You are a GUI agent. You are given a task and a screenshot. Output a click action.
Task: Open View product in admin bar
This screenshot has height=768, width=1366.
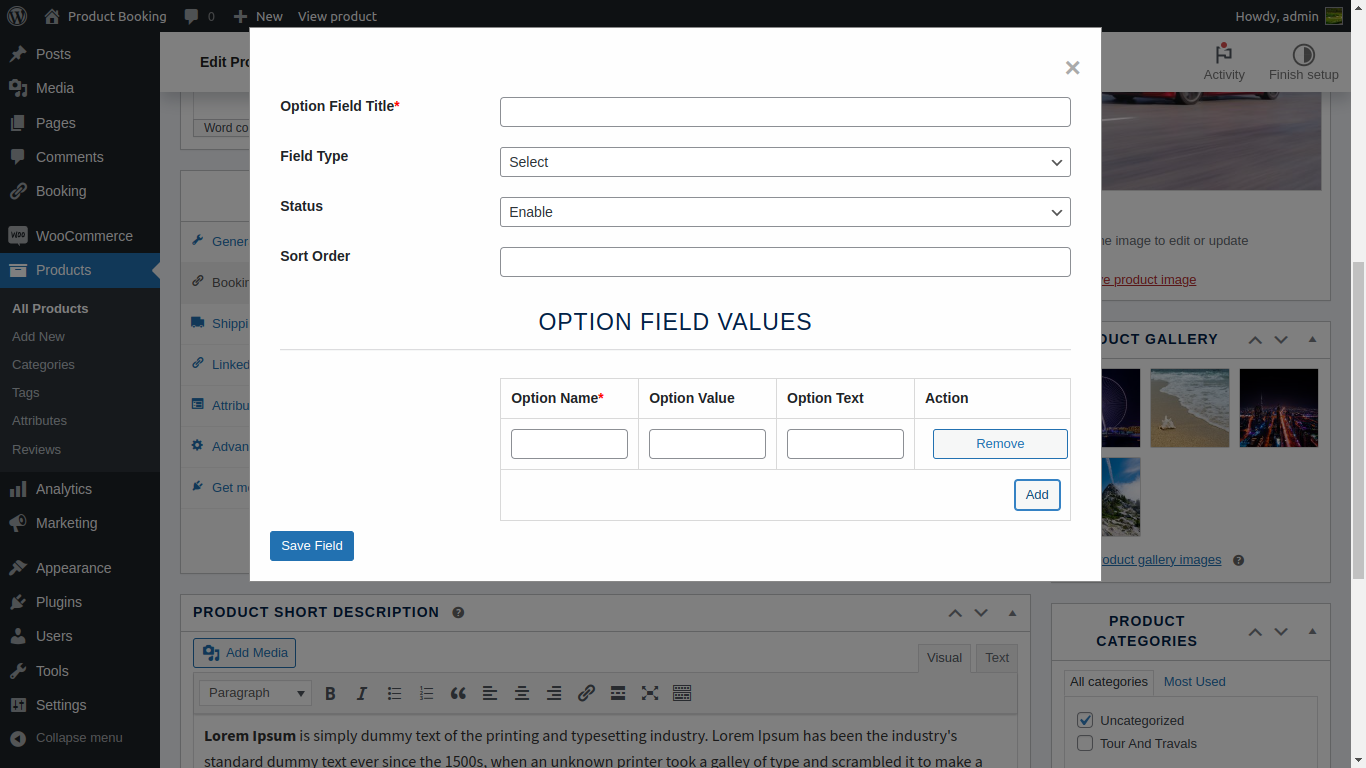tap(337, 16)
